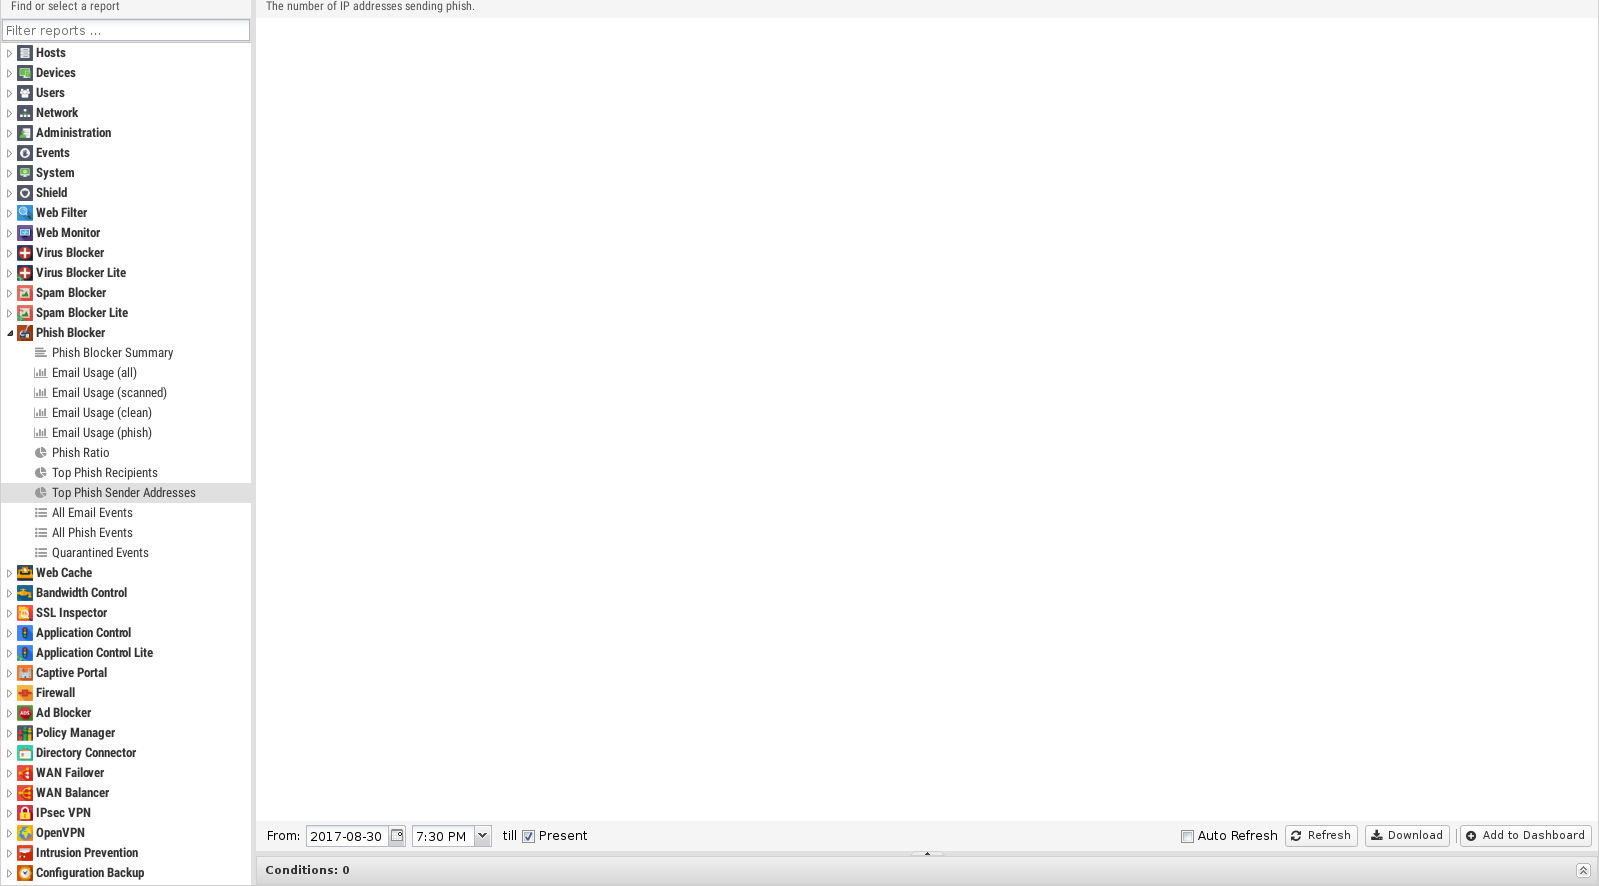The image size is (1599, 886).
Task: Enable the Auto Refresh checkbox
Action: [x=1187, y=837]
